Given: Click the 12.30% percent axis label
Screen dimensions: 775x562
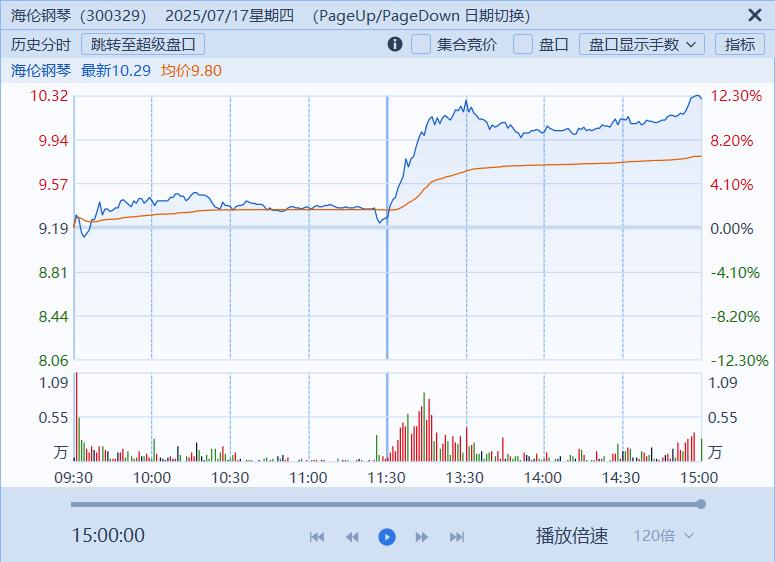Looking at the screenshot, I should [x=736, y=95].
